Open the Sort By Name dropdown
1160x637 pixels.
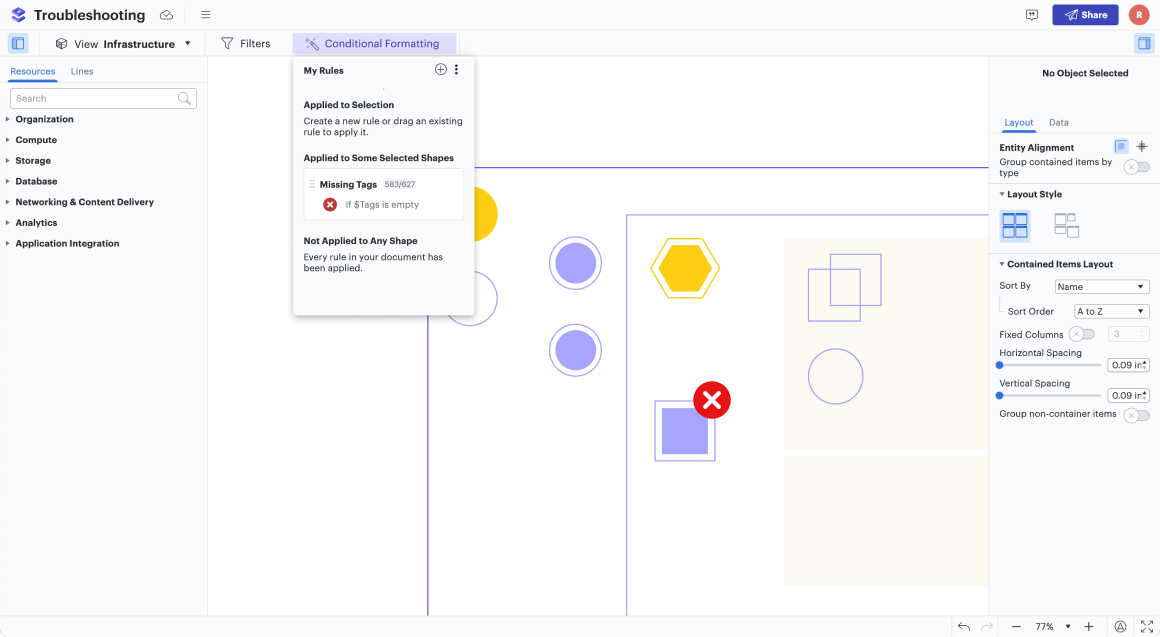[1102, 287]
